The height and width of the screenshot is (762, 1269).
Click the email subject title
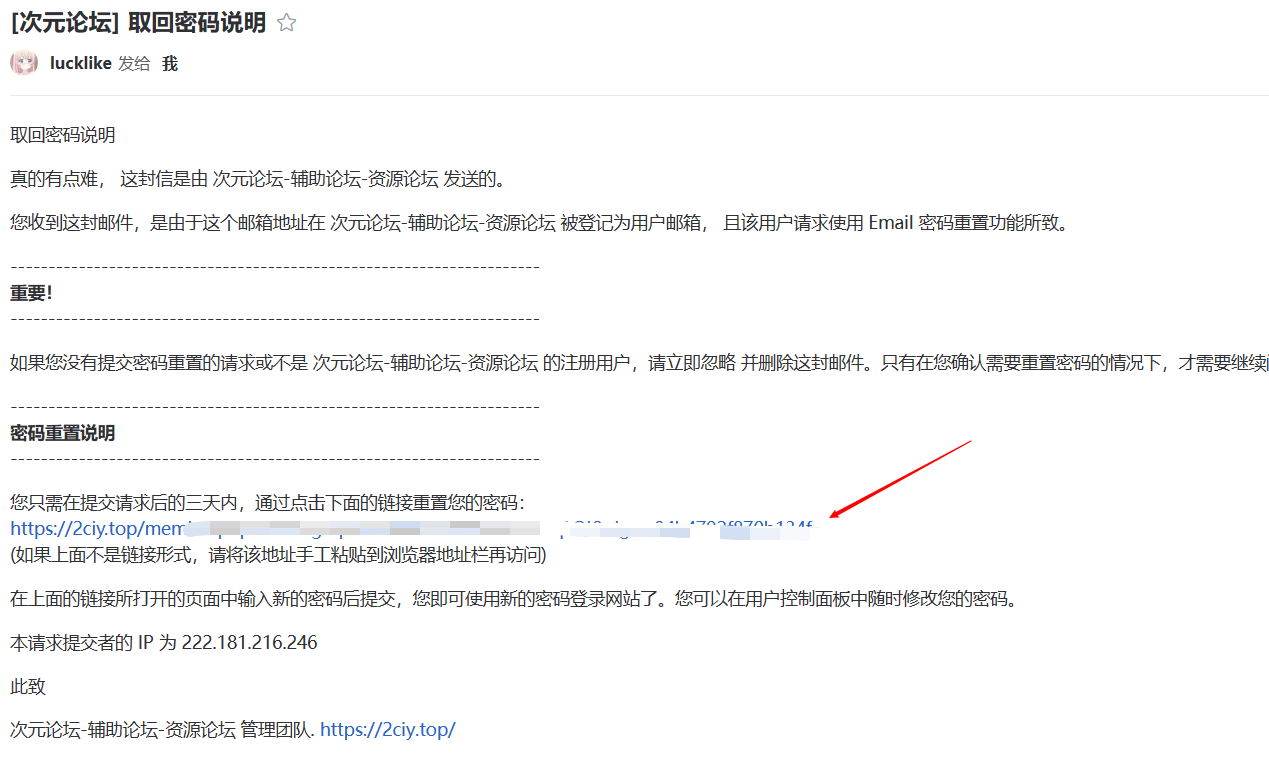tap(138, 23)
